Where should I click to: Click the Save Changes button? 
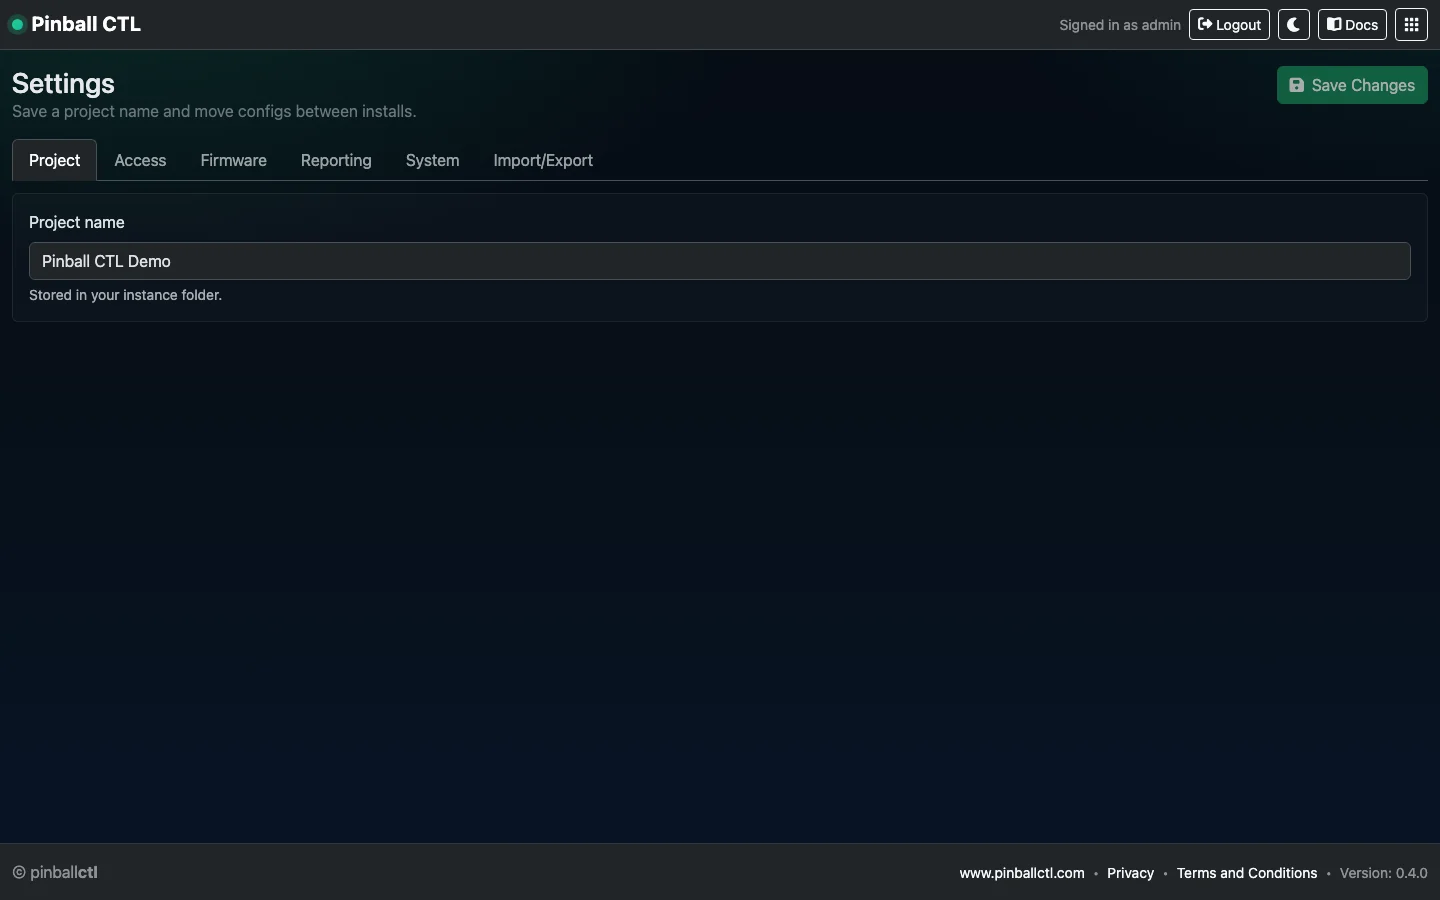(x=1352, y=85)
